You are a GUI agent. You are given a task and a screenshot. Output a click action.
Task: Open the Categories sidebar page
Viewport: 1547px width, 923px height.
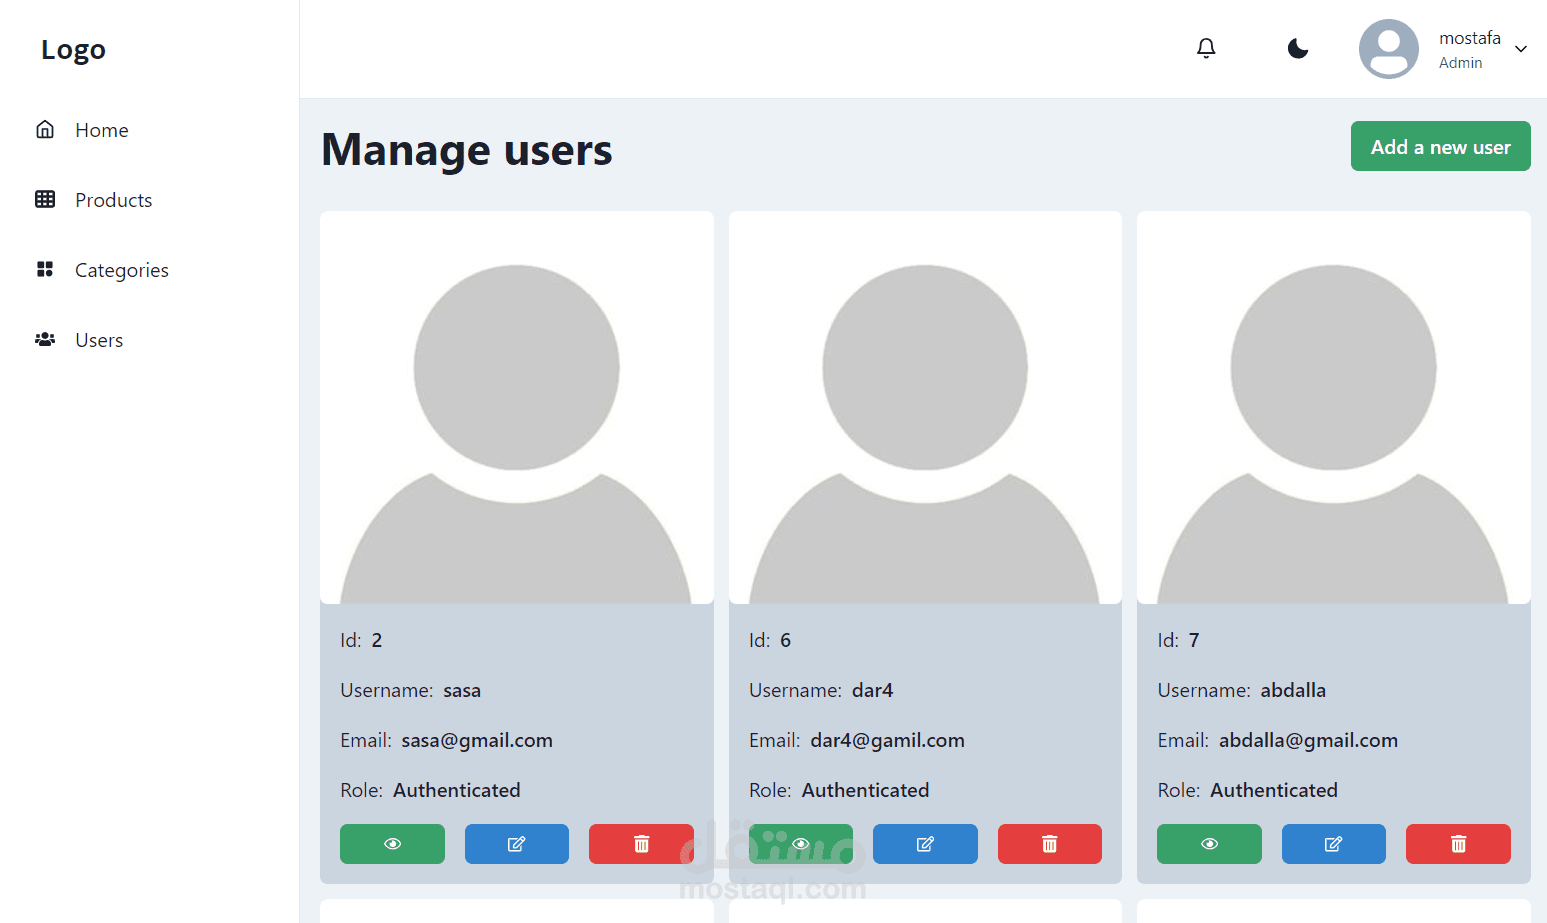coord(121,270)
